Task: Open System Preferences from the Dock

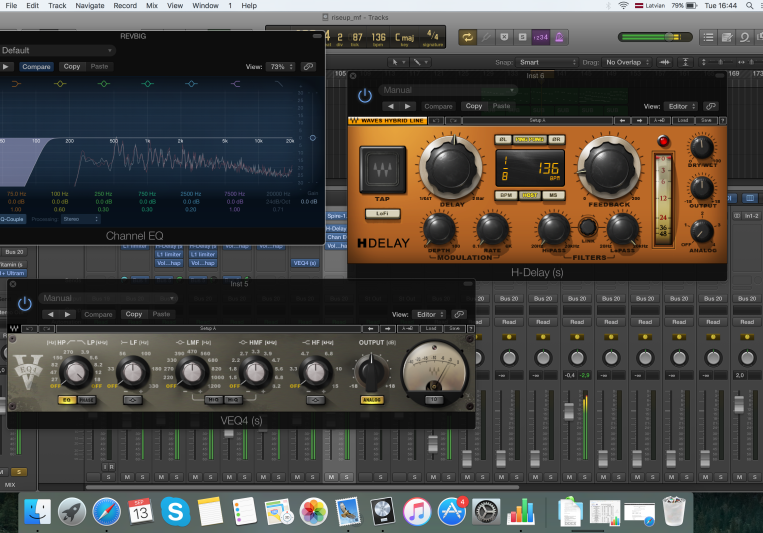Action: (486, 512)
